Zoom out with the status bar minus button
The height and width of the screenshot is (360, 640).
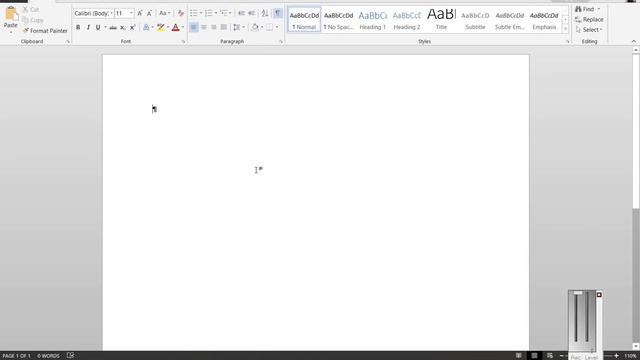[562, 356]
